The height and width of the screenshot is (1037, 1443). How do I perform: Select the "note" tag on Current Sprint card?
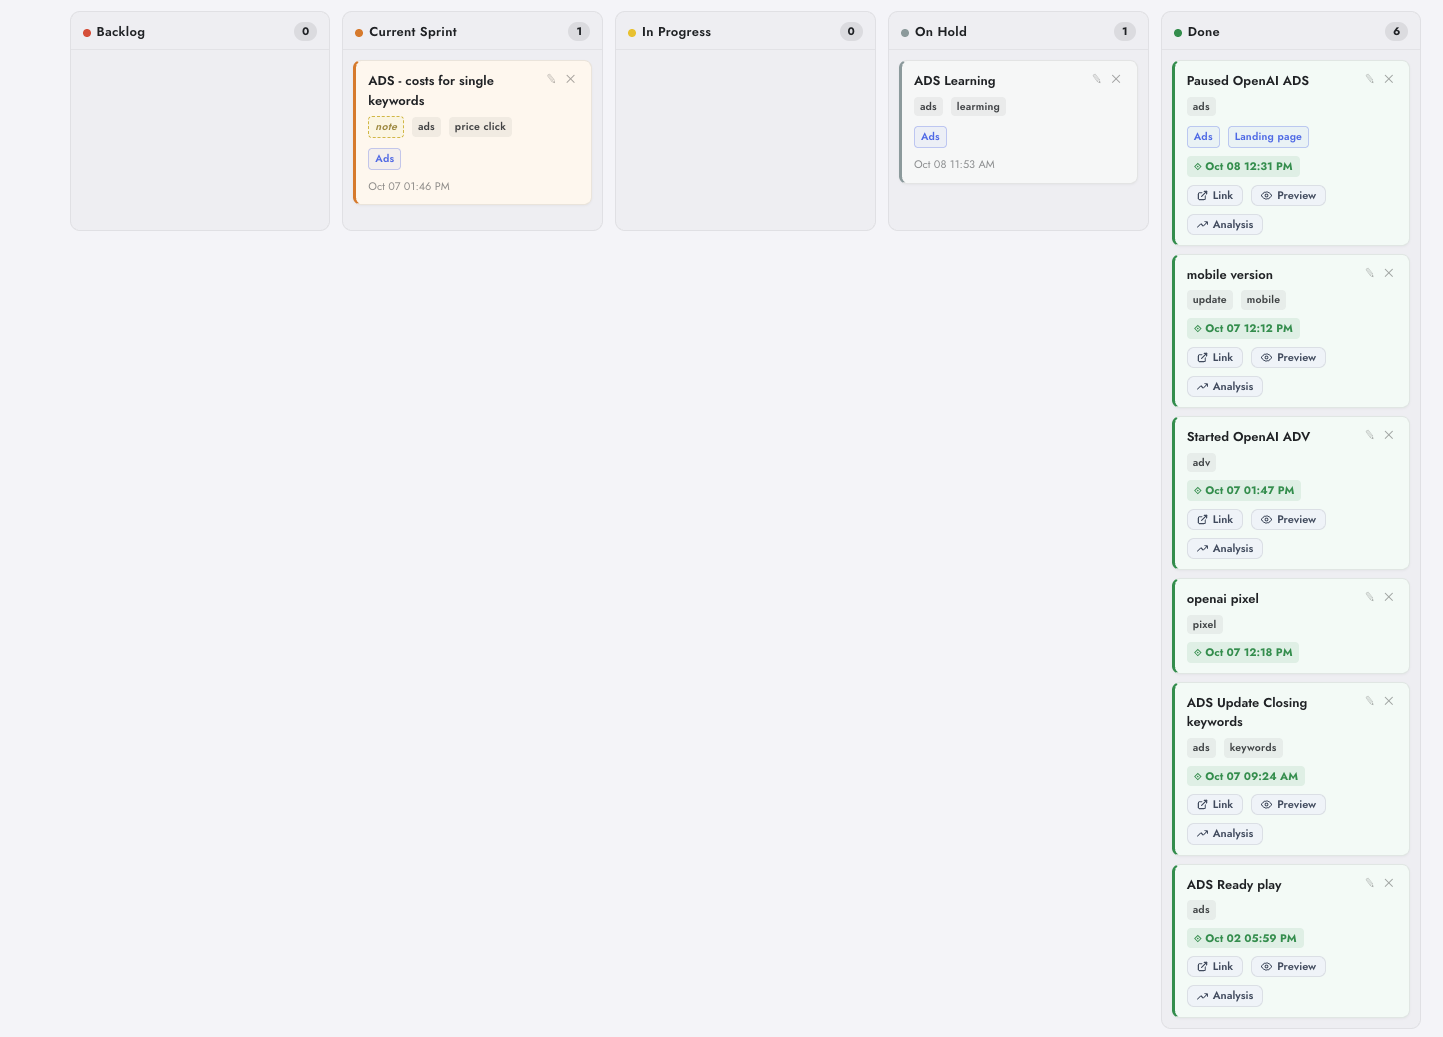[386, 127]
